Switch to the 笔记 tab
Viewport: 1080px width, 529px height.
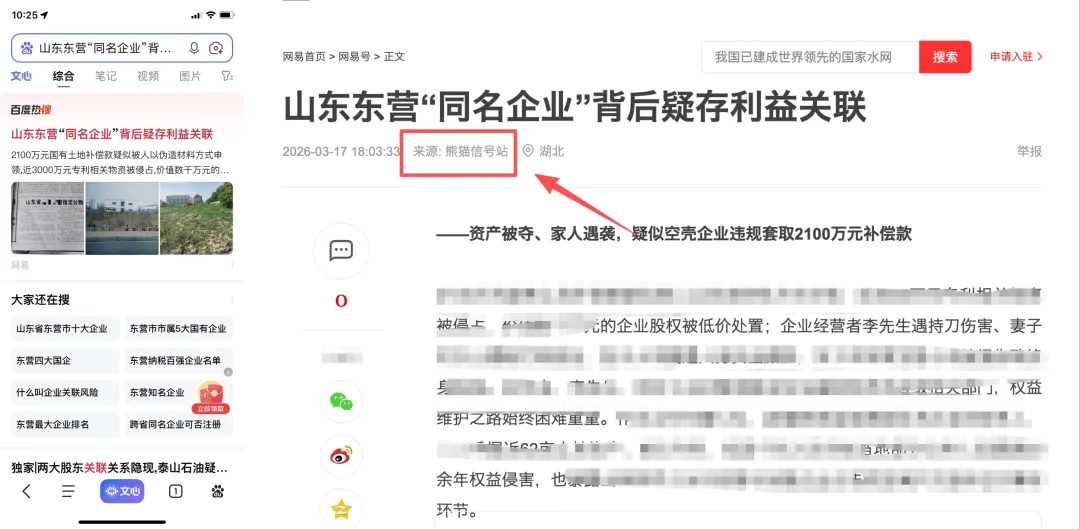pos(105,76)
